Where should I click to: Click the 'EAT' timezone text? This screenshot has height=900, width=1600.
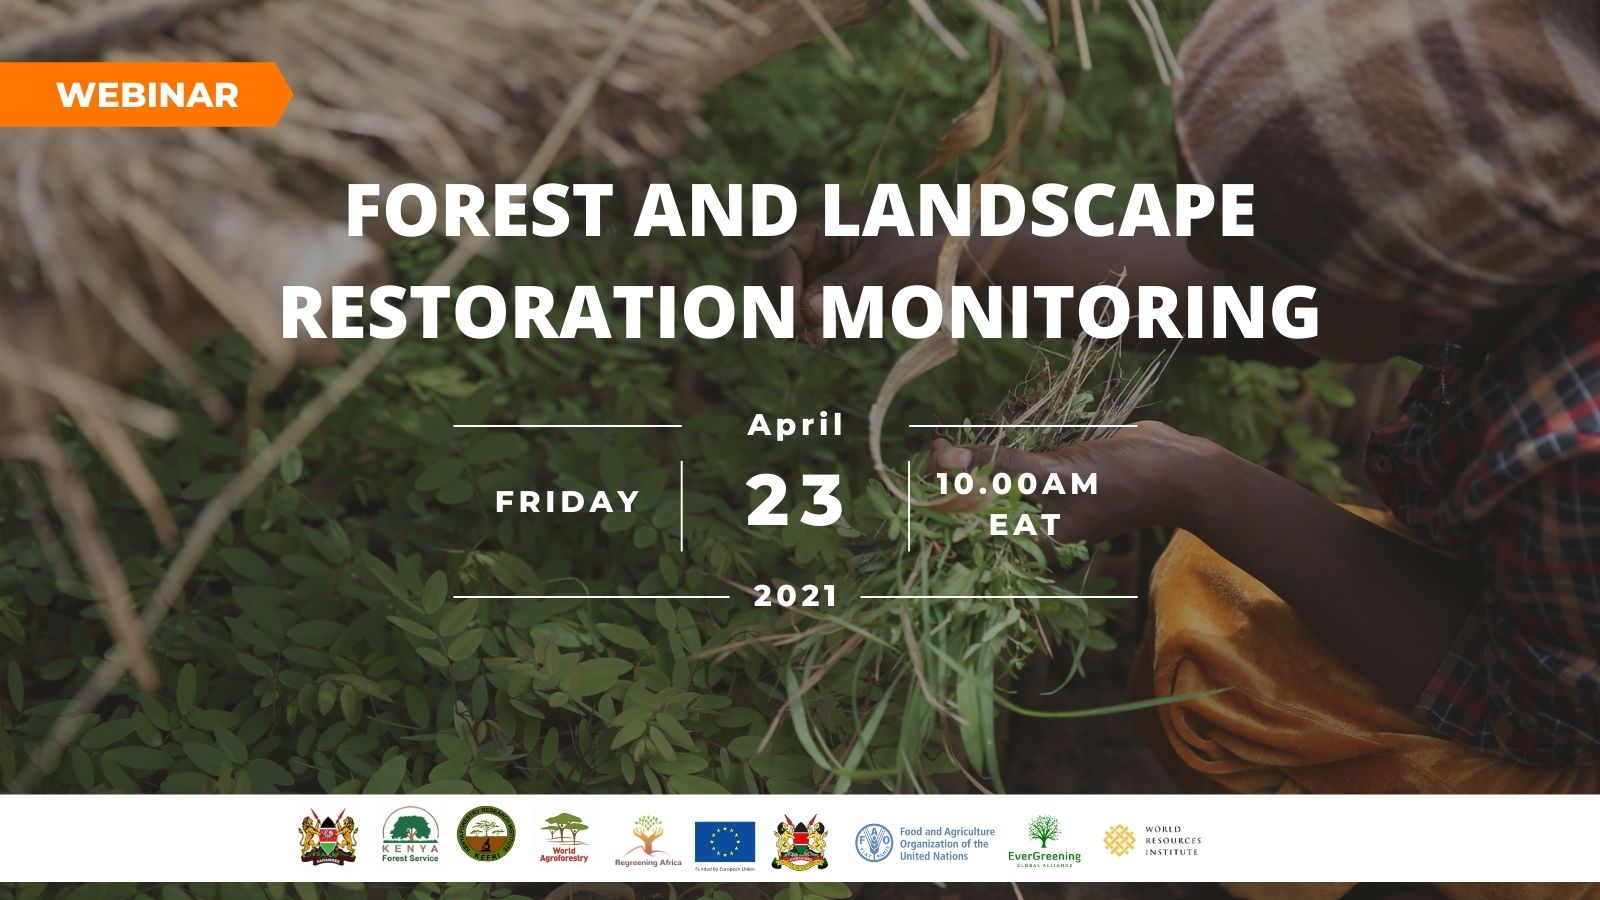tap(1025, 525)
